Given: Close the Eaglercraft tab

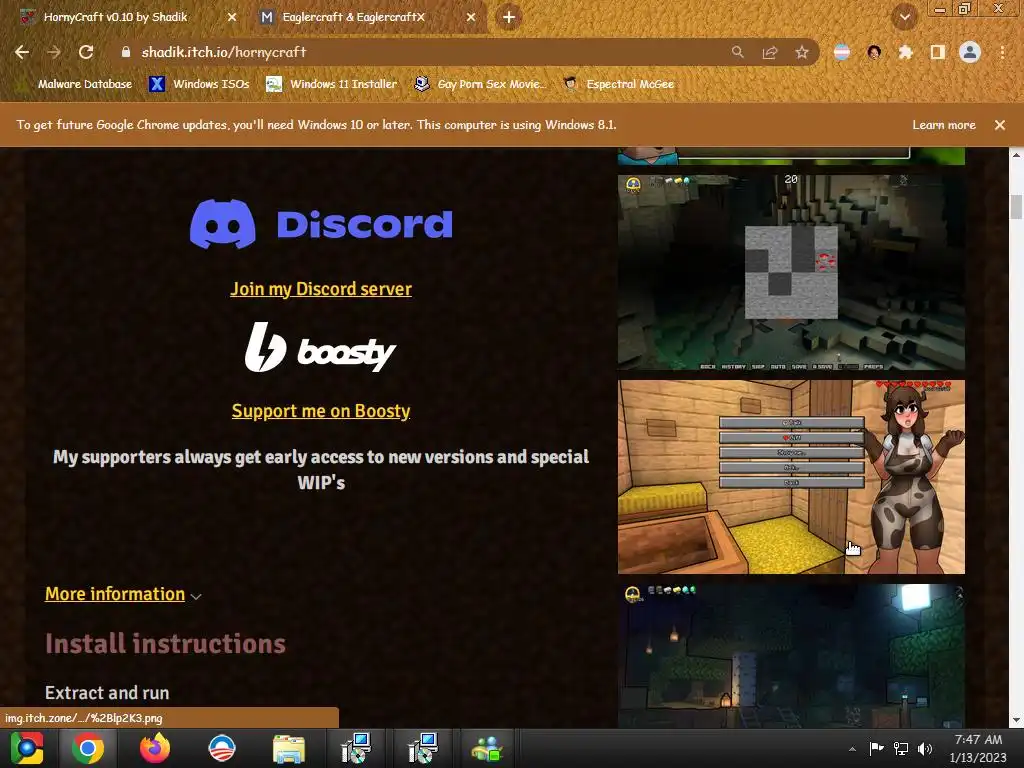Looking at the screenshot, I should tap(471, 17).
